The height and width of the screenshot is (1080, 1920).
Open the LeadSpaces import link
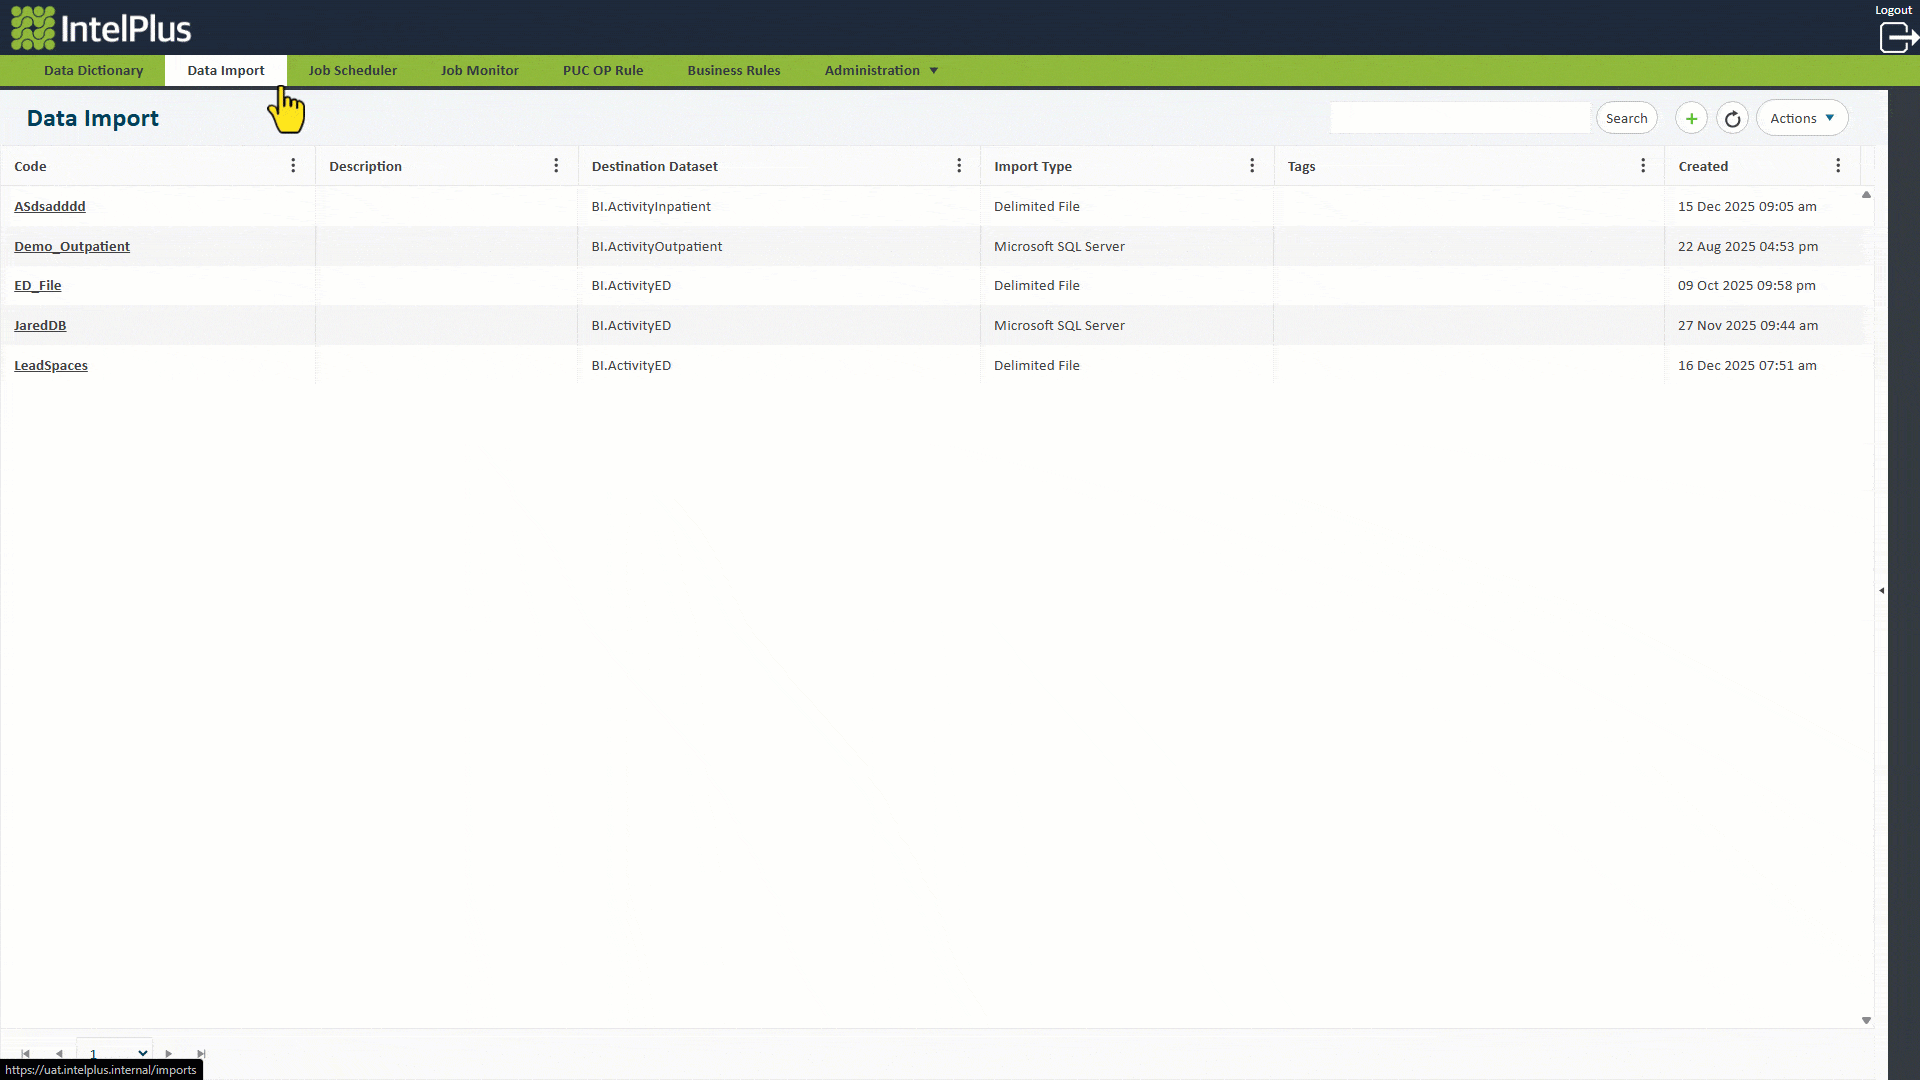pyautogui.click(x=51, y=365)
